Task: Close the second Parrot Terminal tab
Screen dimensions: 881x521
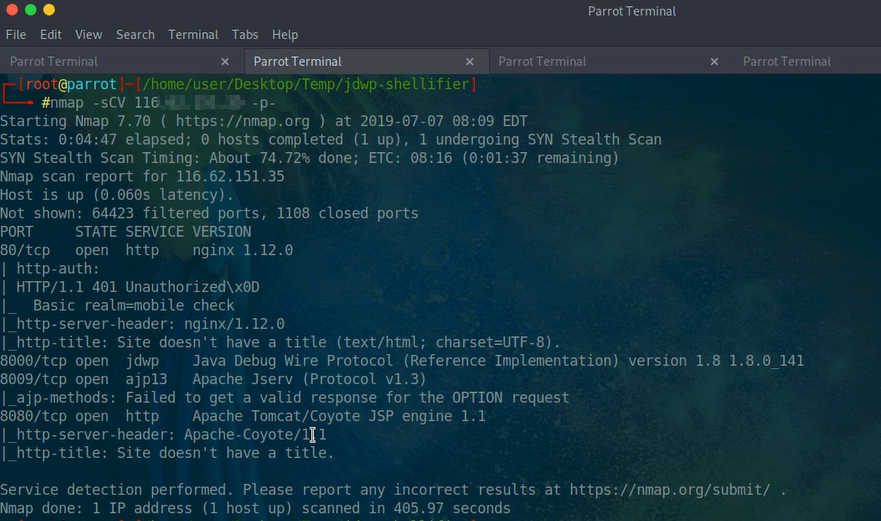Action: (470, 62)
